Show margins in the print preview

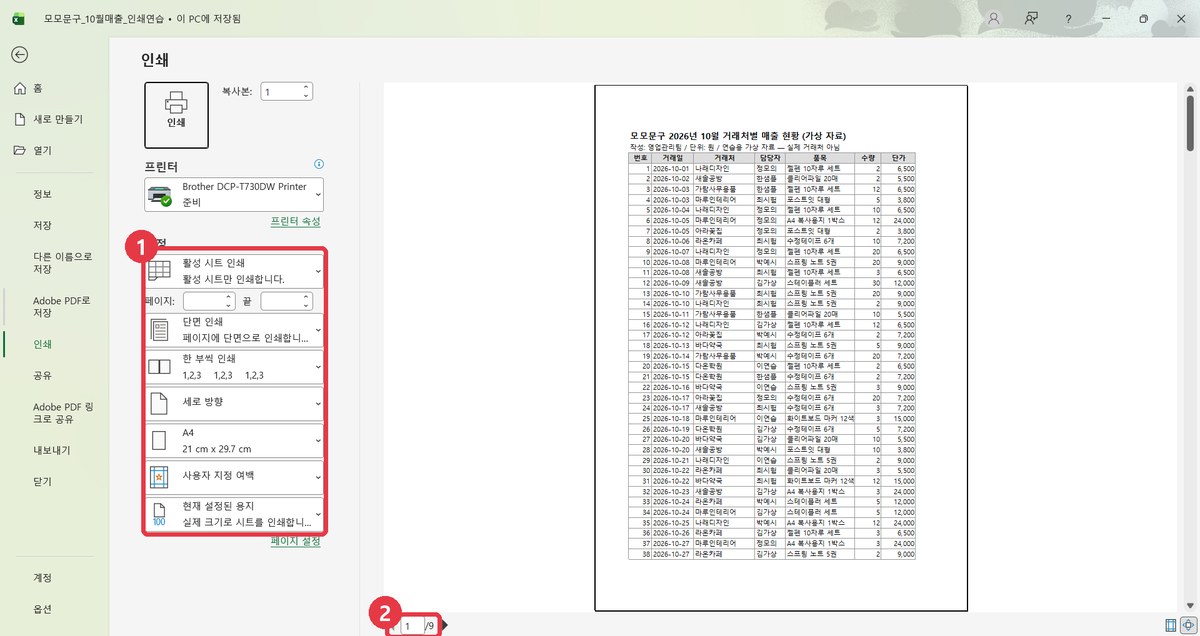coord(1170,626)
